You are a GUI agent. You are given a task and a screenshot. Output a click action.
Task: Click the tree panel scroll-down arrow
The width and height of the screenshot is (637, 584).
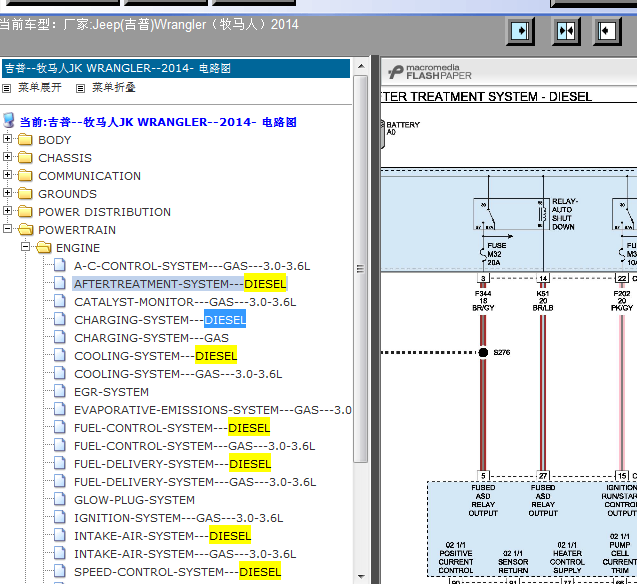pyautogui.click(x=361, y=576)
